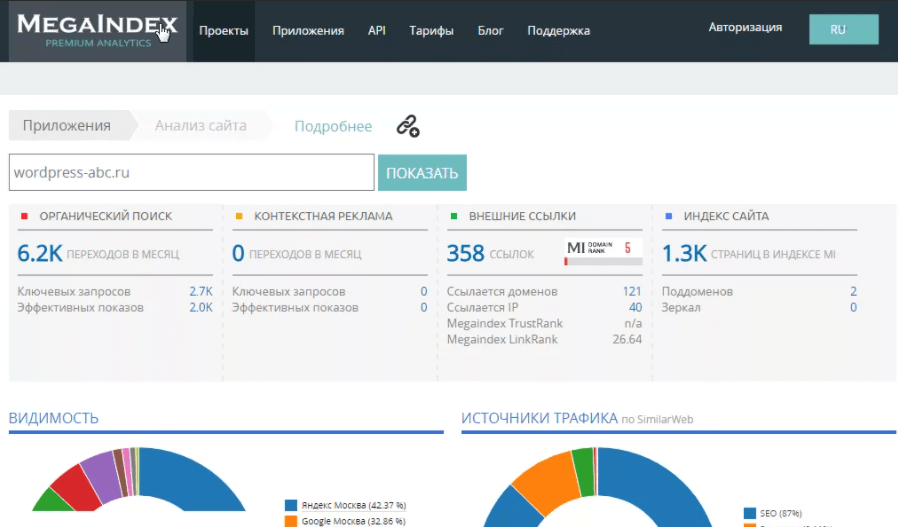Image resolution: width=898 pixels, height=527 pixels.
Task: Click the blue Индекс сайта marker
Action: coord(668,216)
